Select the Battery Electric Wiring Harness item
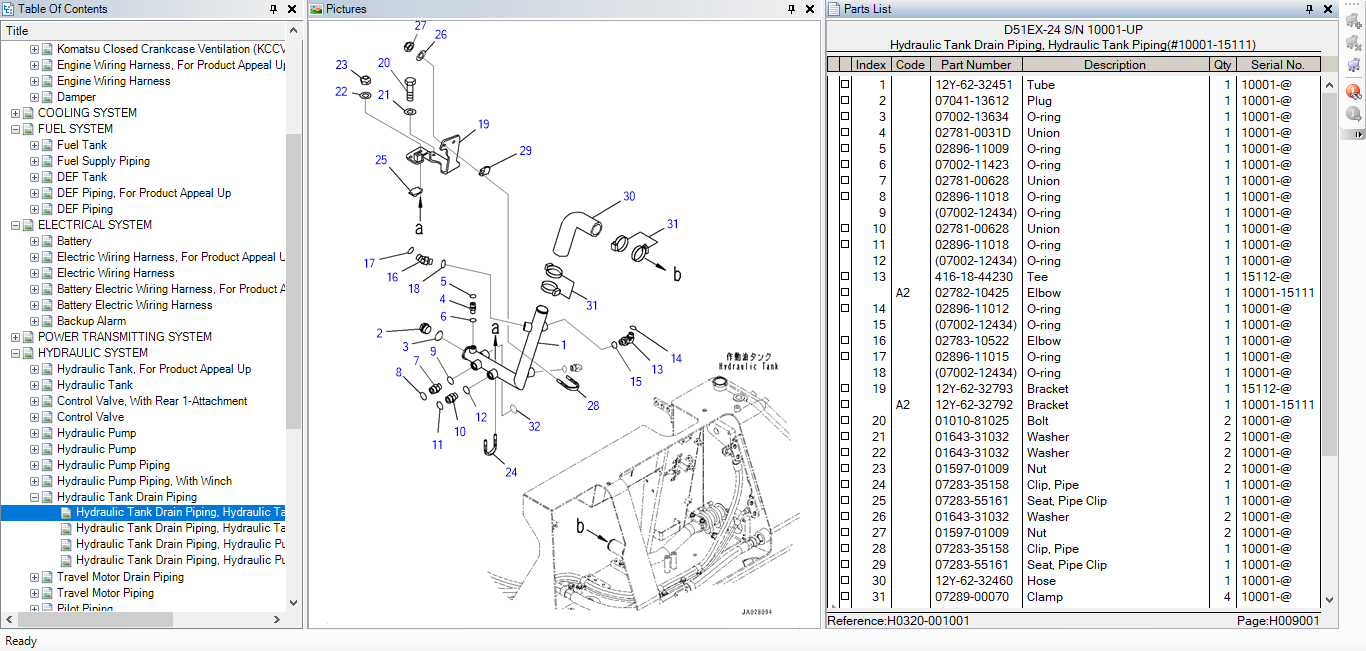1366x651 pixels. pyautogui.click(x=135, y=305)
